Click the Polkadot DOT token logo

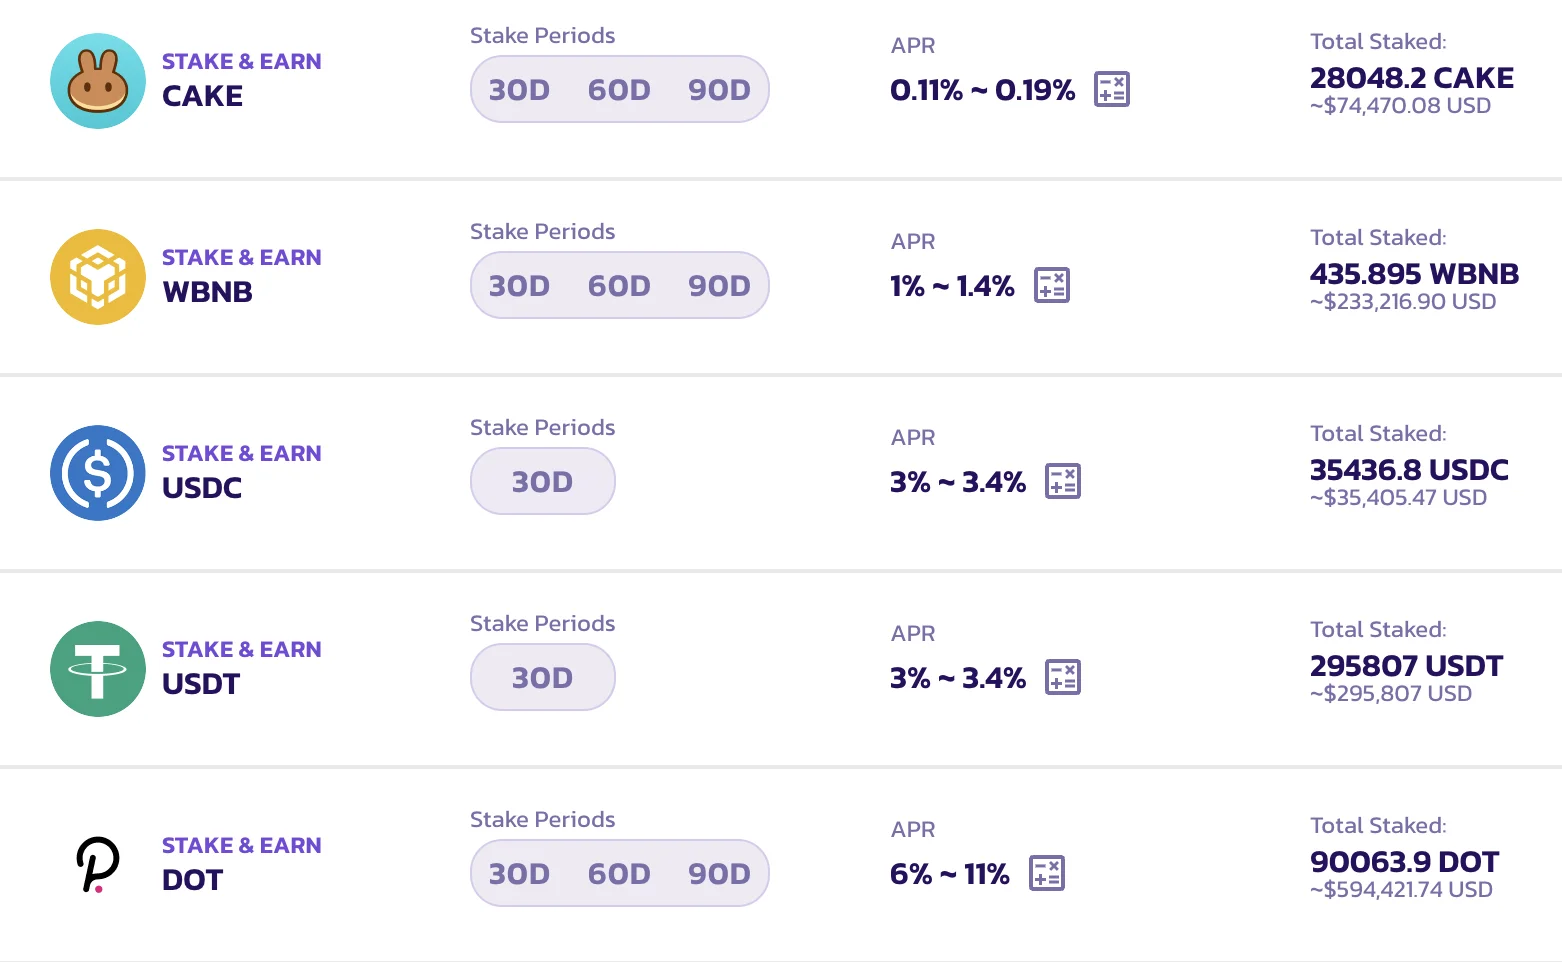pos(98,865)
